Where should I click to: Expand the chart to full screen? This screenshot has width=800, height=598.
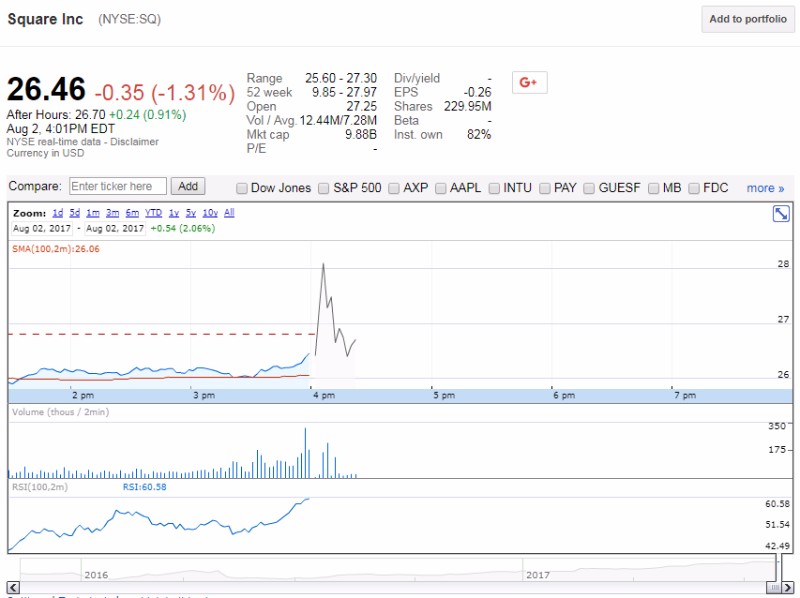(781, 213)
